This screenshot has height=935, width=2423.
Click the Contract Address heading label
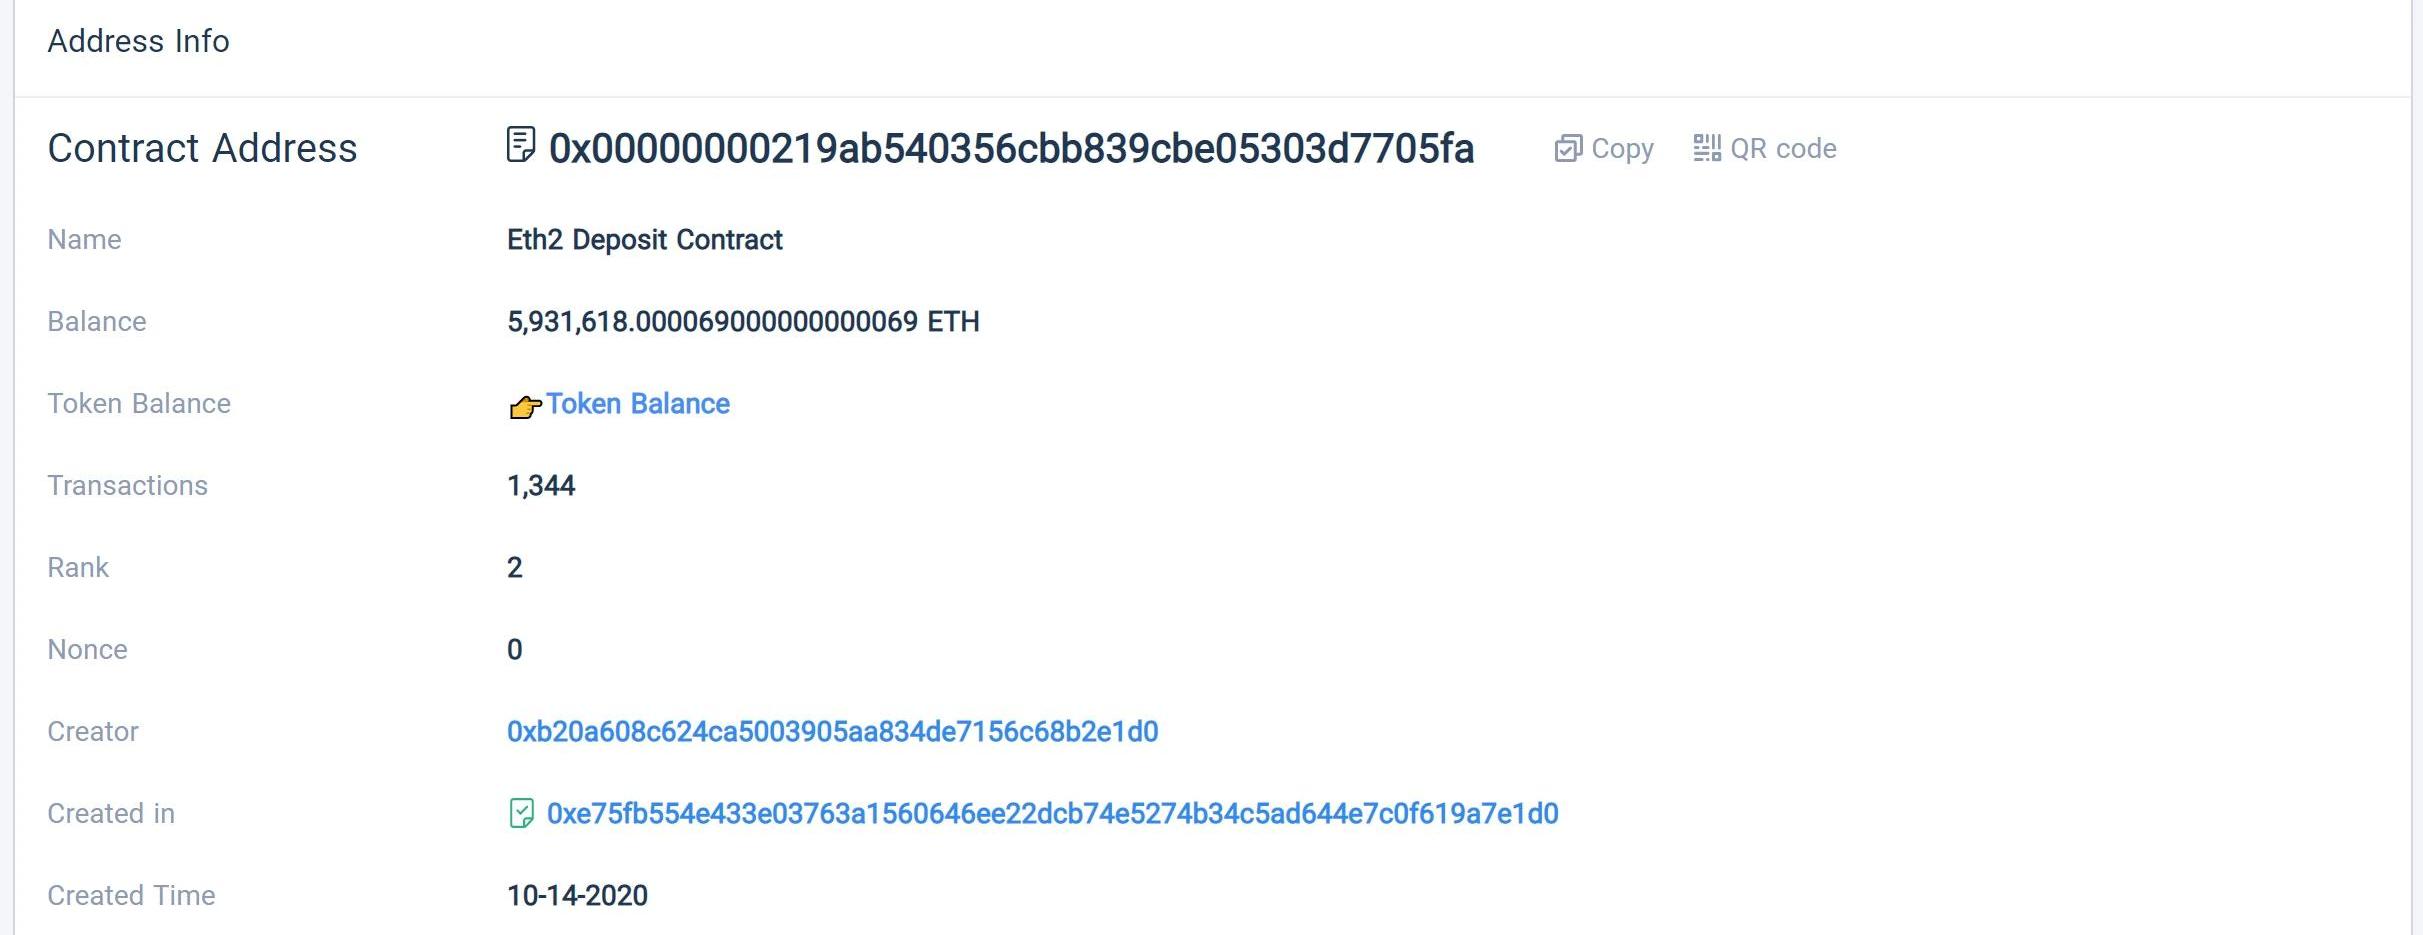[x=202, y=148]
